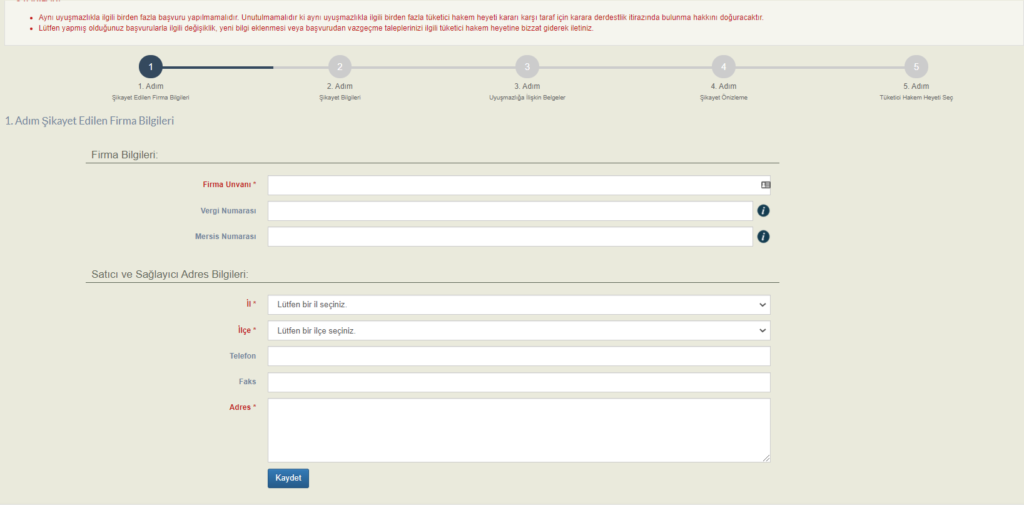Jump to step 3 Uyuşmazlığa İlişkin Belgeler
The height and width of the screenshot is (505, 1024).
(527, 67)
